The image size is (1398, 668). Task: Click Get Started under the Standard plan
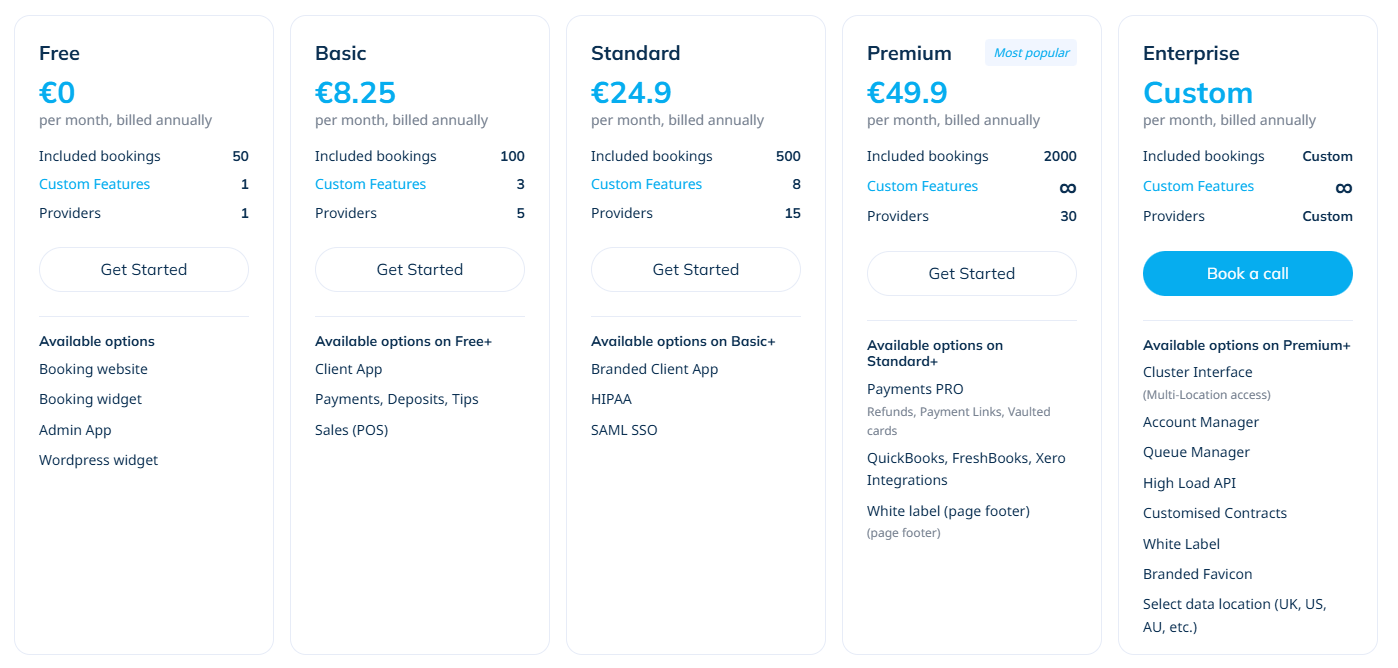695,269
